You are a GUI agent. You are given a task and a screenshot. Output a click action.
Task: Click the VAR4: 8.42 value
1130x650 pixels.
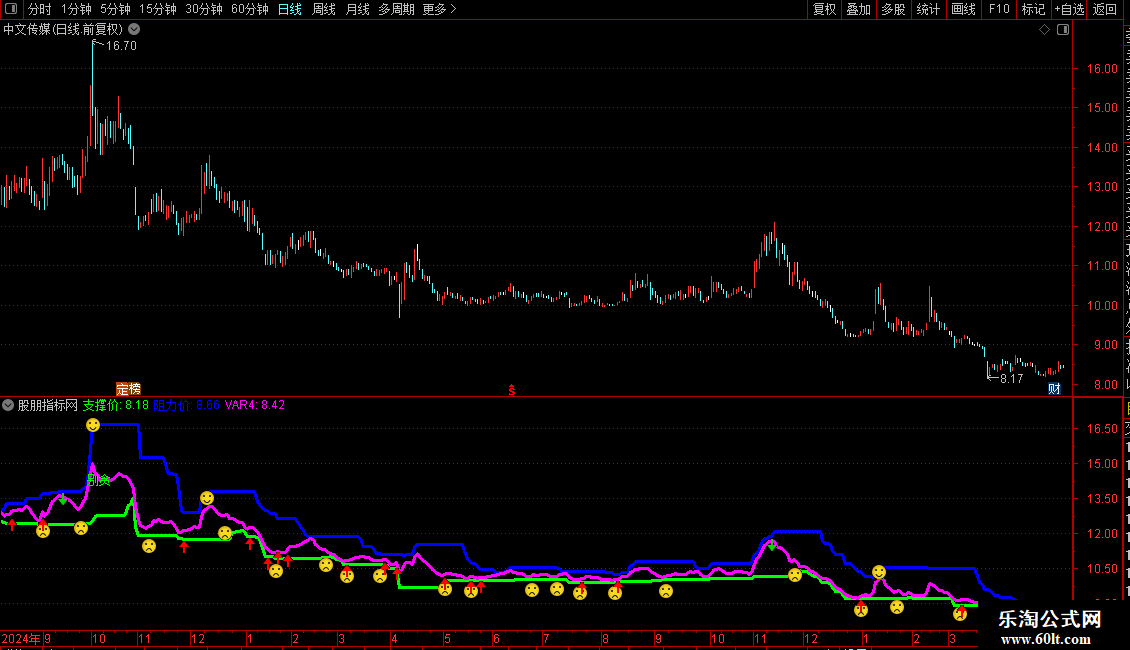click(254, 405)
